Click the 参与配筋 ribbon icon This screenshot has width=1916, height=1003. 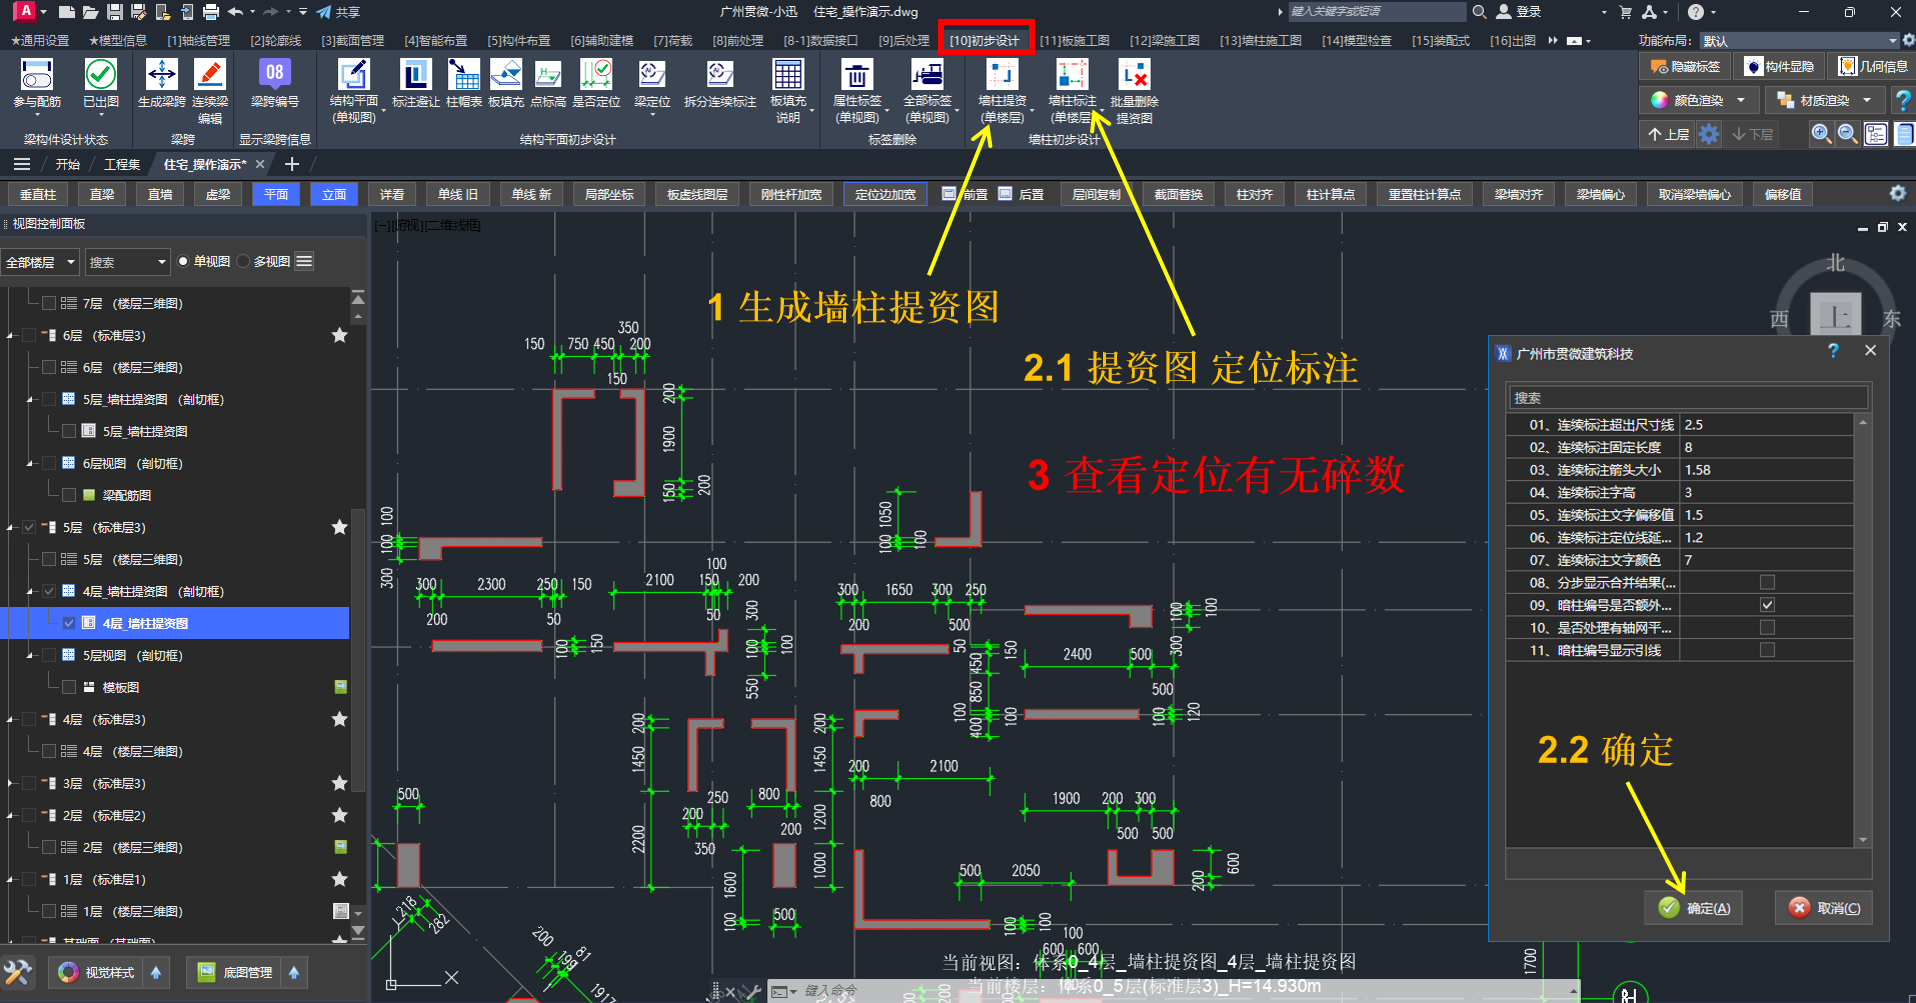37,75
